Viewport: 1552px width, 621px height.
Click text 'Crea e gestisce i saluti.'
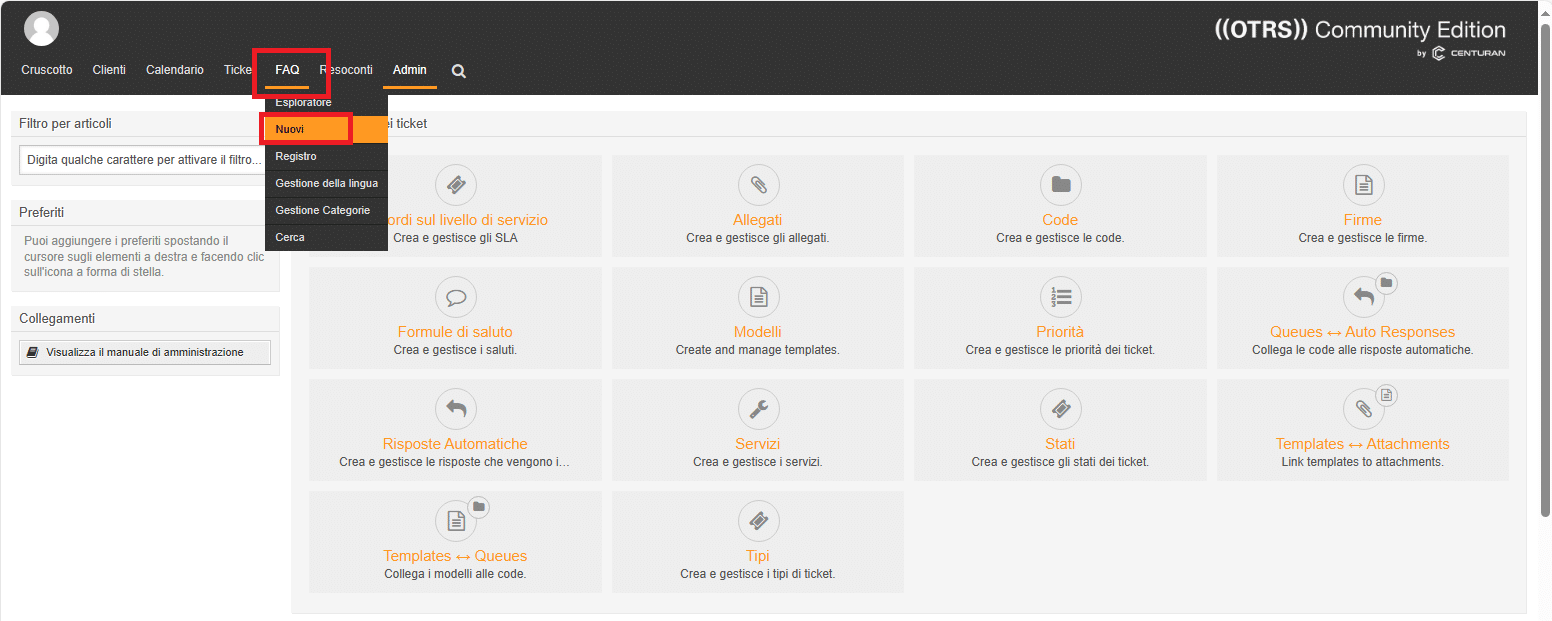[455, 350]
